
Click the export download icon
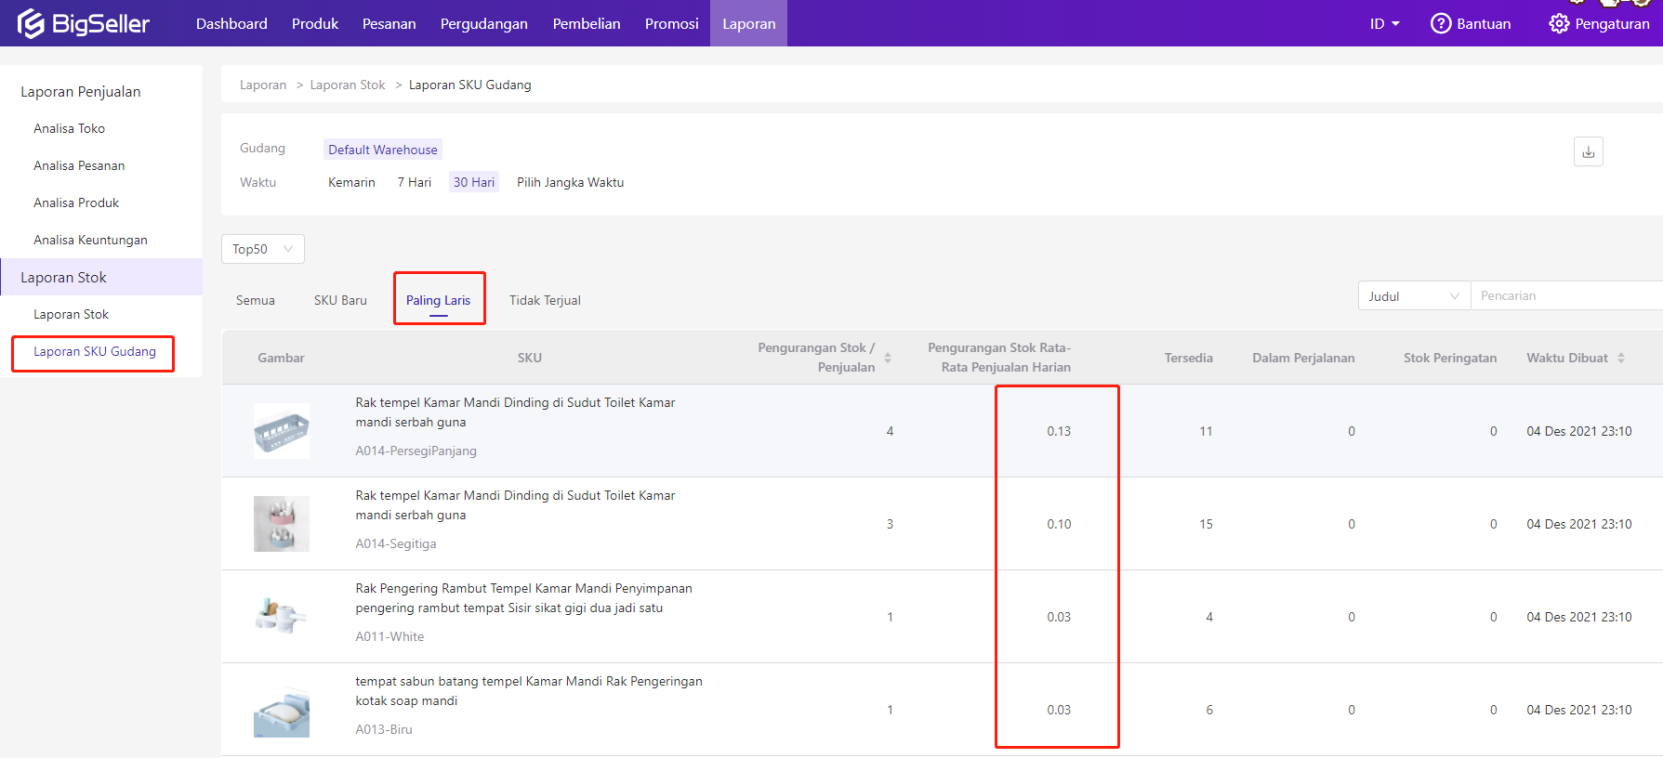[x=1588, y=152]
